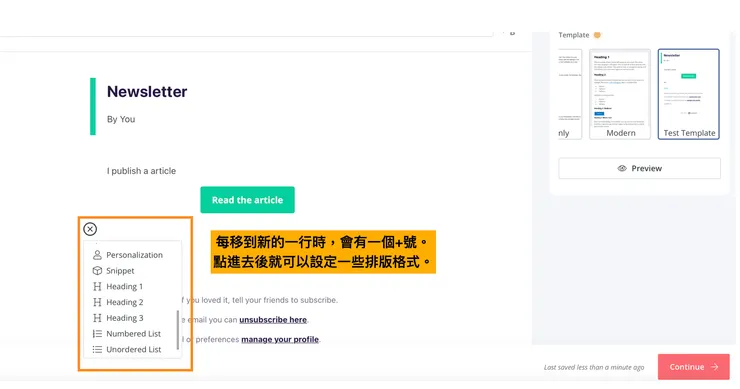Open the unsubscribe here link
The height and width of the screenshot is (389, 740).
coord(273,320)
